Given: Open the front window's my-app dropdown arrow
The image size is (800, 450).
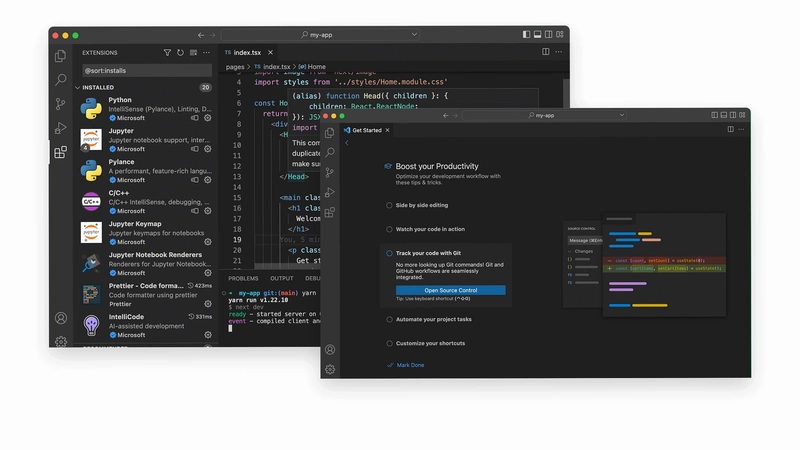Looking at the screenshot, I should [622, 115].
